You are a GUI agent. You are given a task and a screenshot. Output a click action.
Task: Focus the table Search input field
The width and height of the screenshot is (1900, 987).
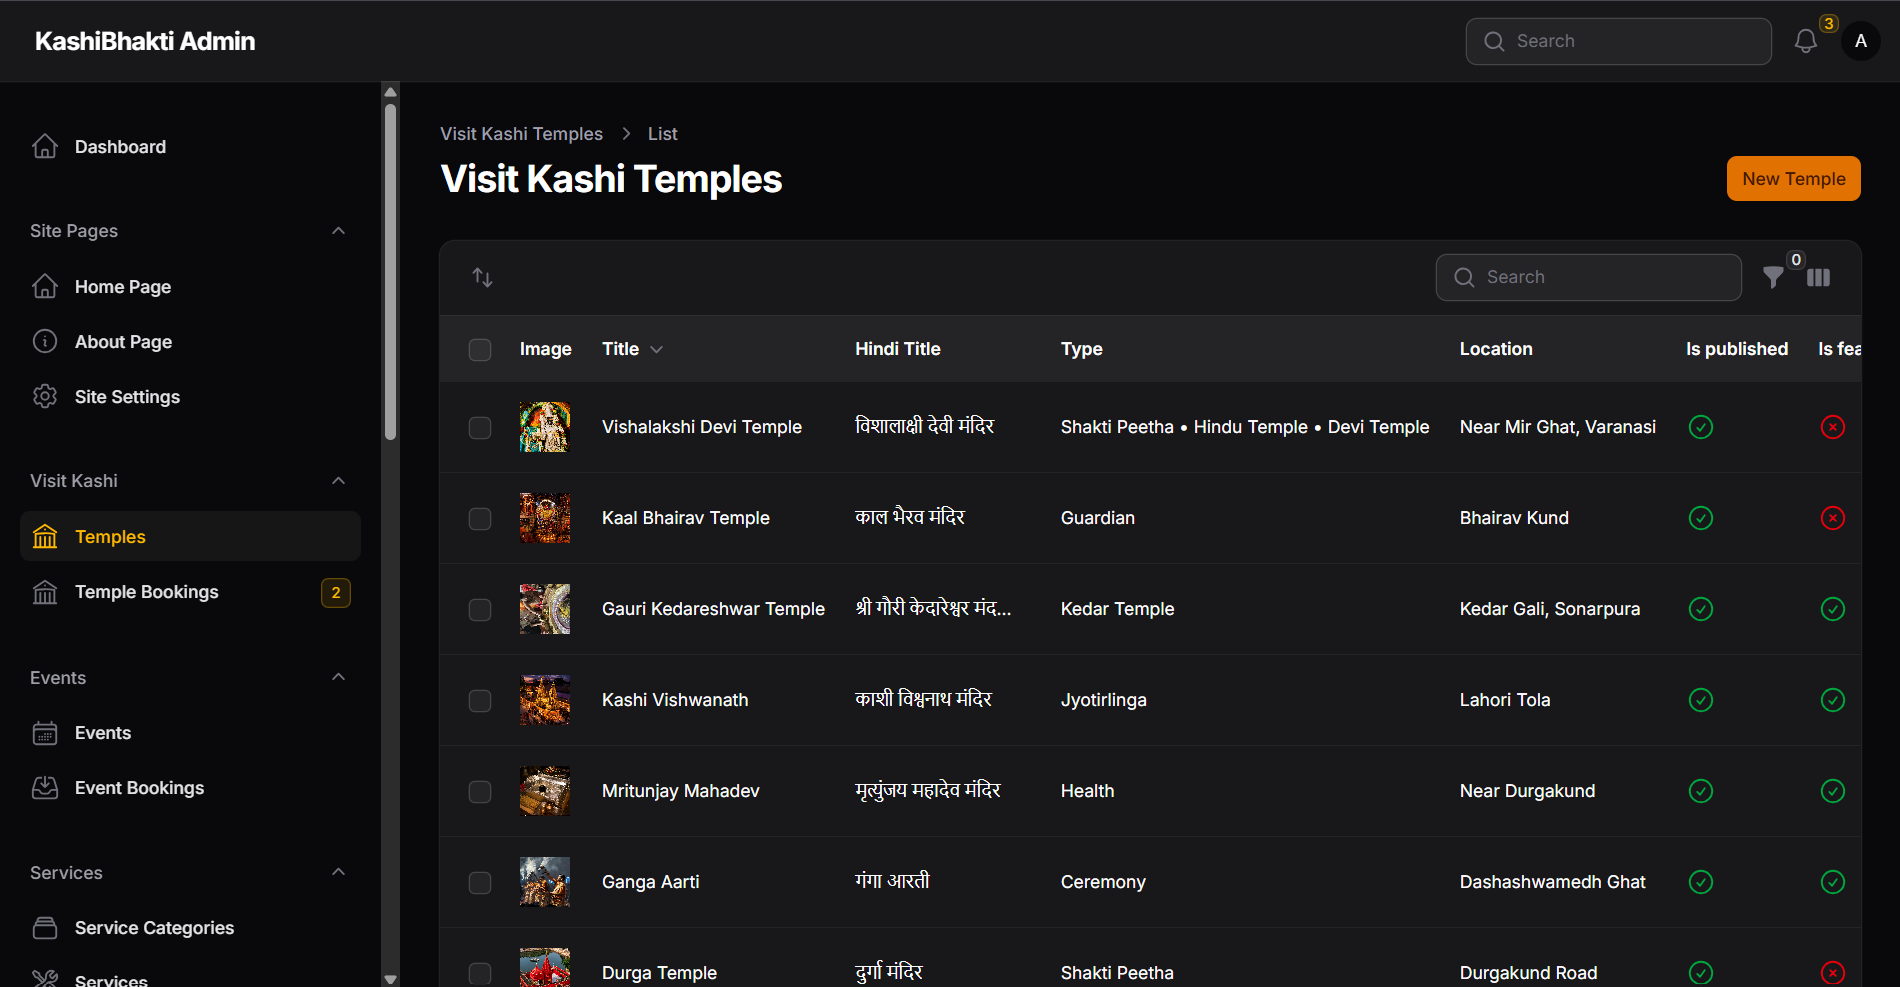click(x=1589, y=277)
